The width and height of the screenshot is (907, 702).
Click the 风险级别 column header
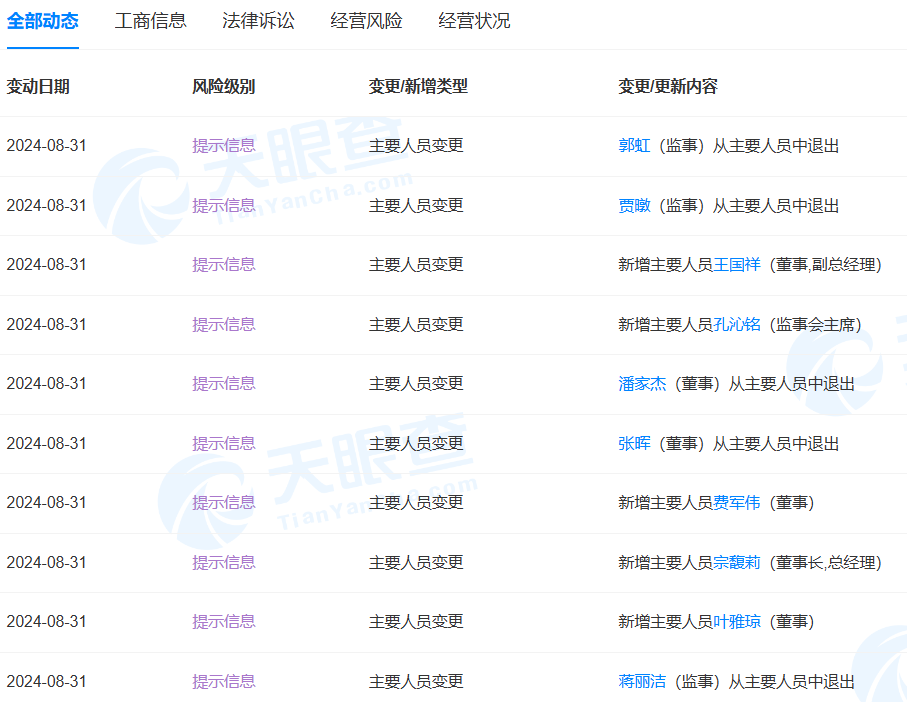[221, 86]
